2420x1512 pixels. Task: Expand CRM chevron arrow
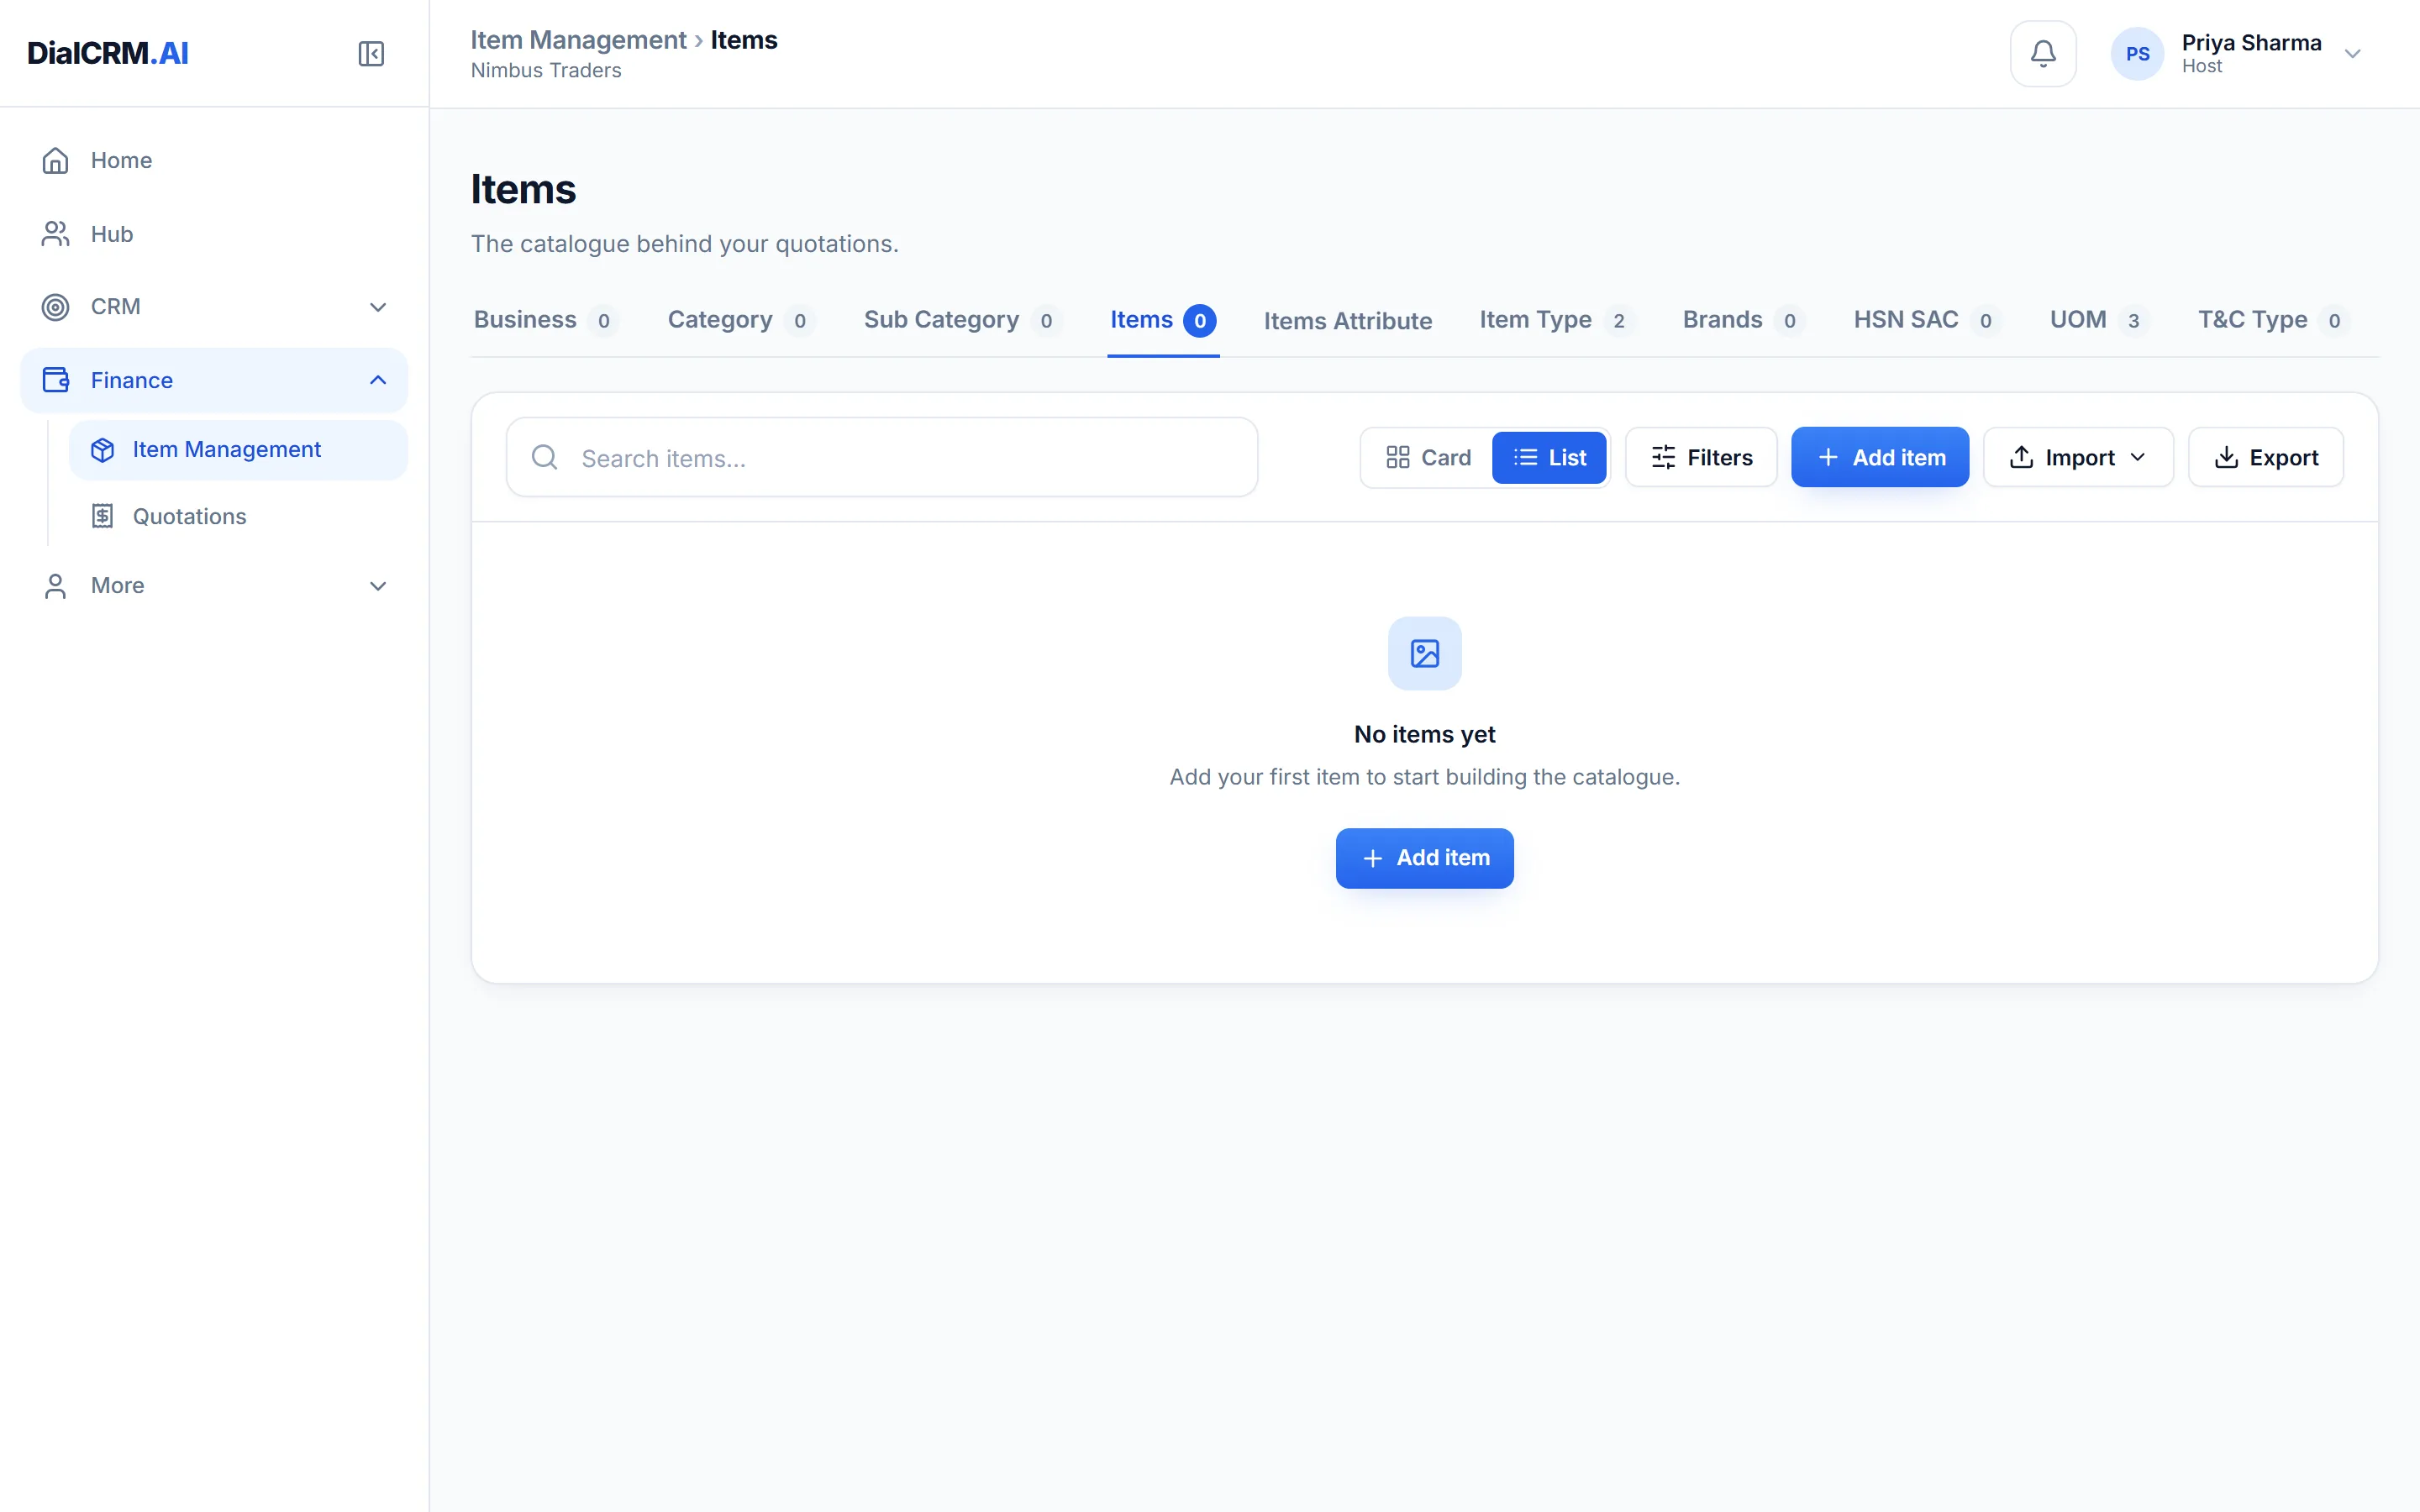click(x=378, y=307)
